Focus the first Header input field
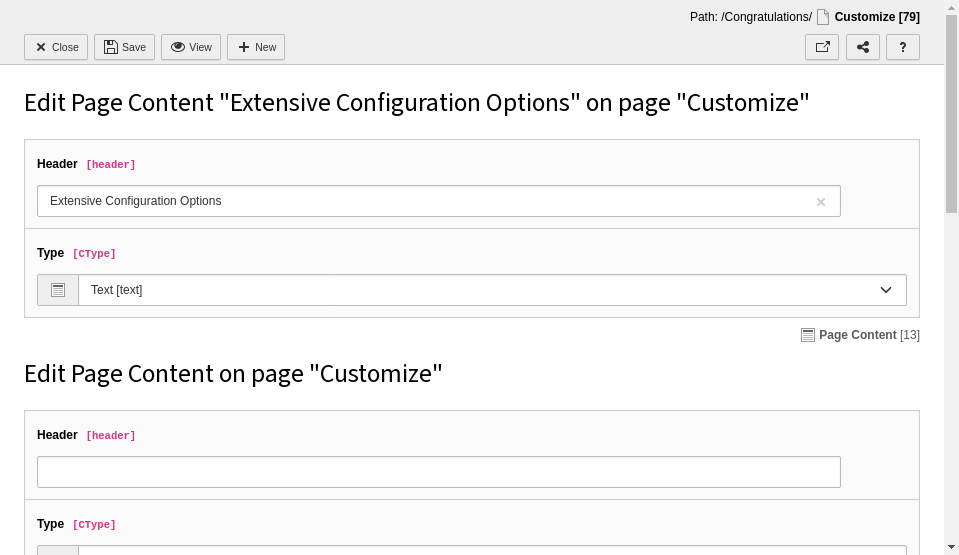 pyautogui.click(x=439, y=201)
